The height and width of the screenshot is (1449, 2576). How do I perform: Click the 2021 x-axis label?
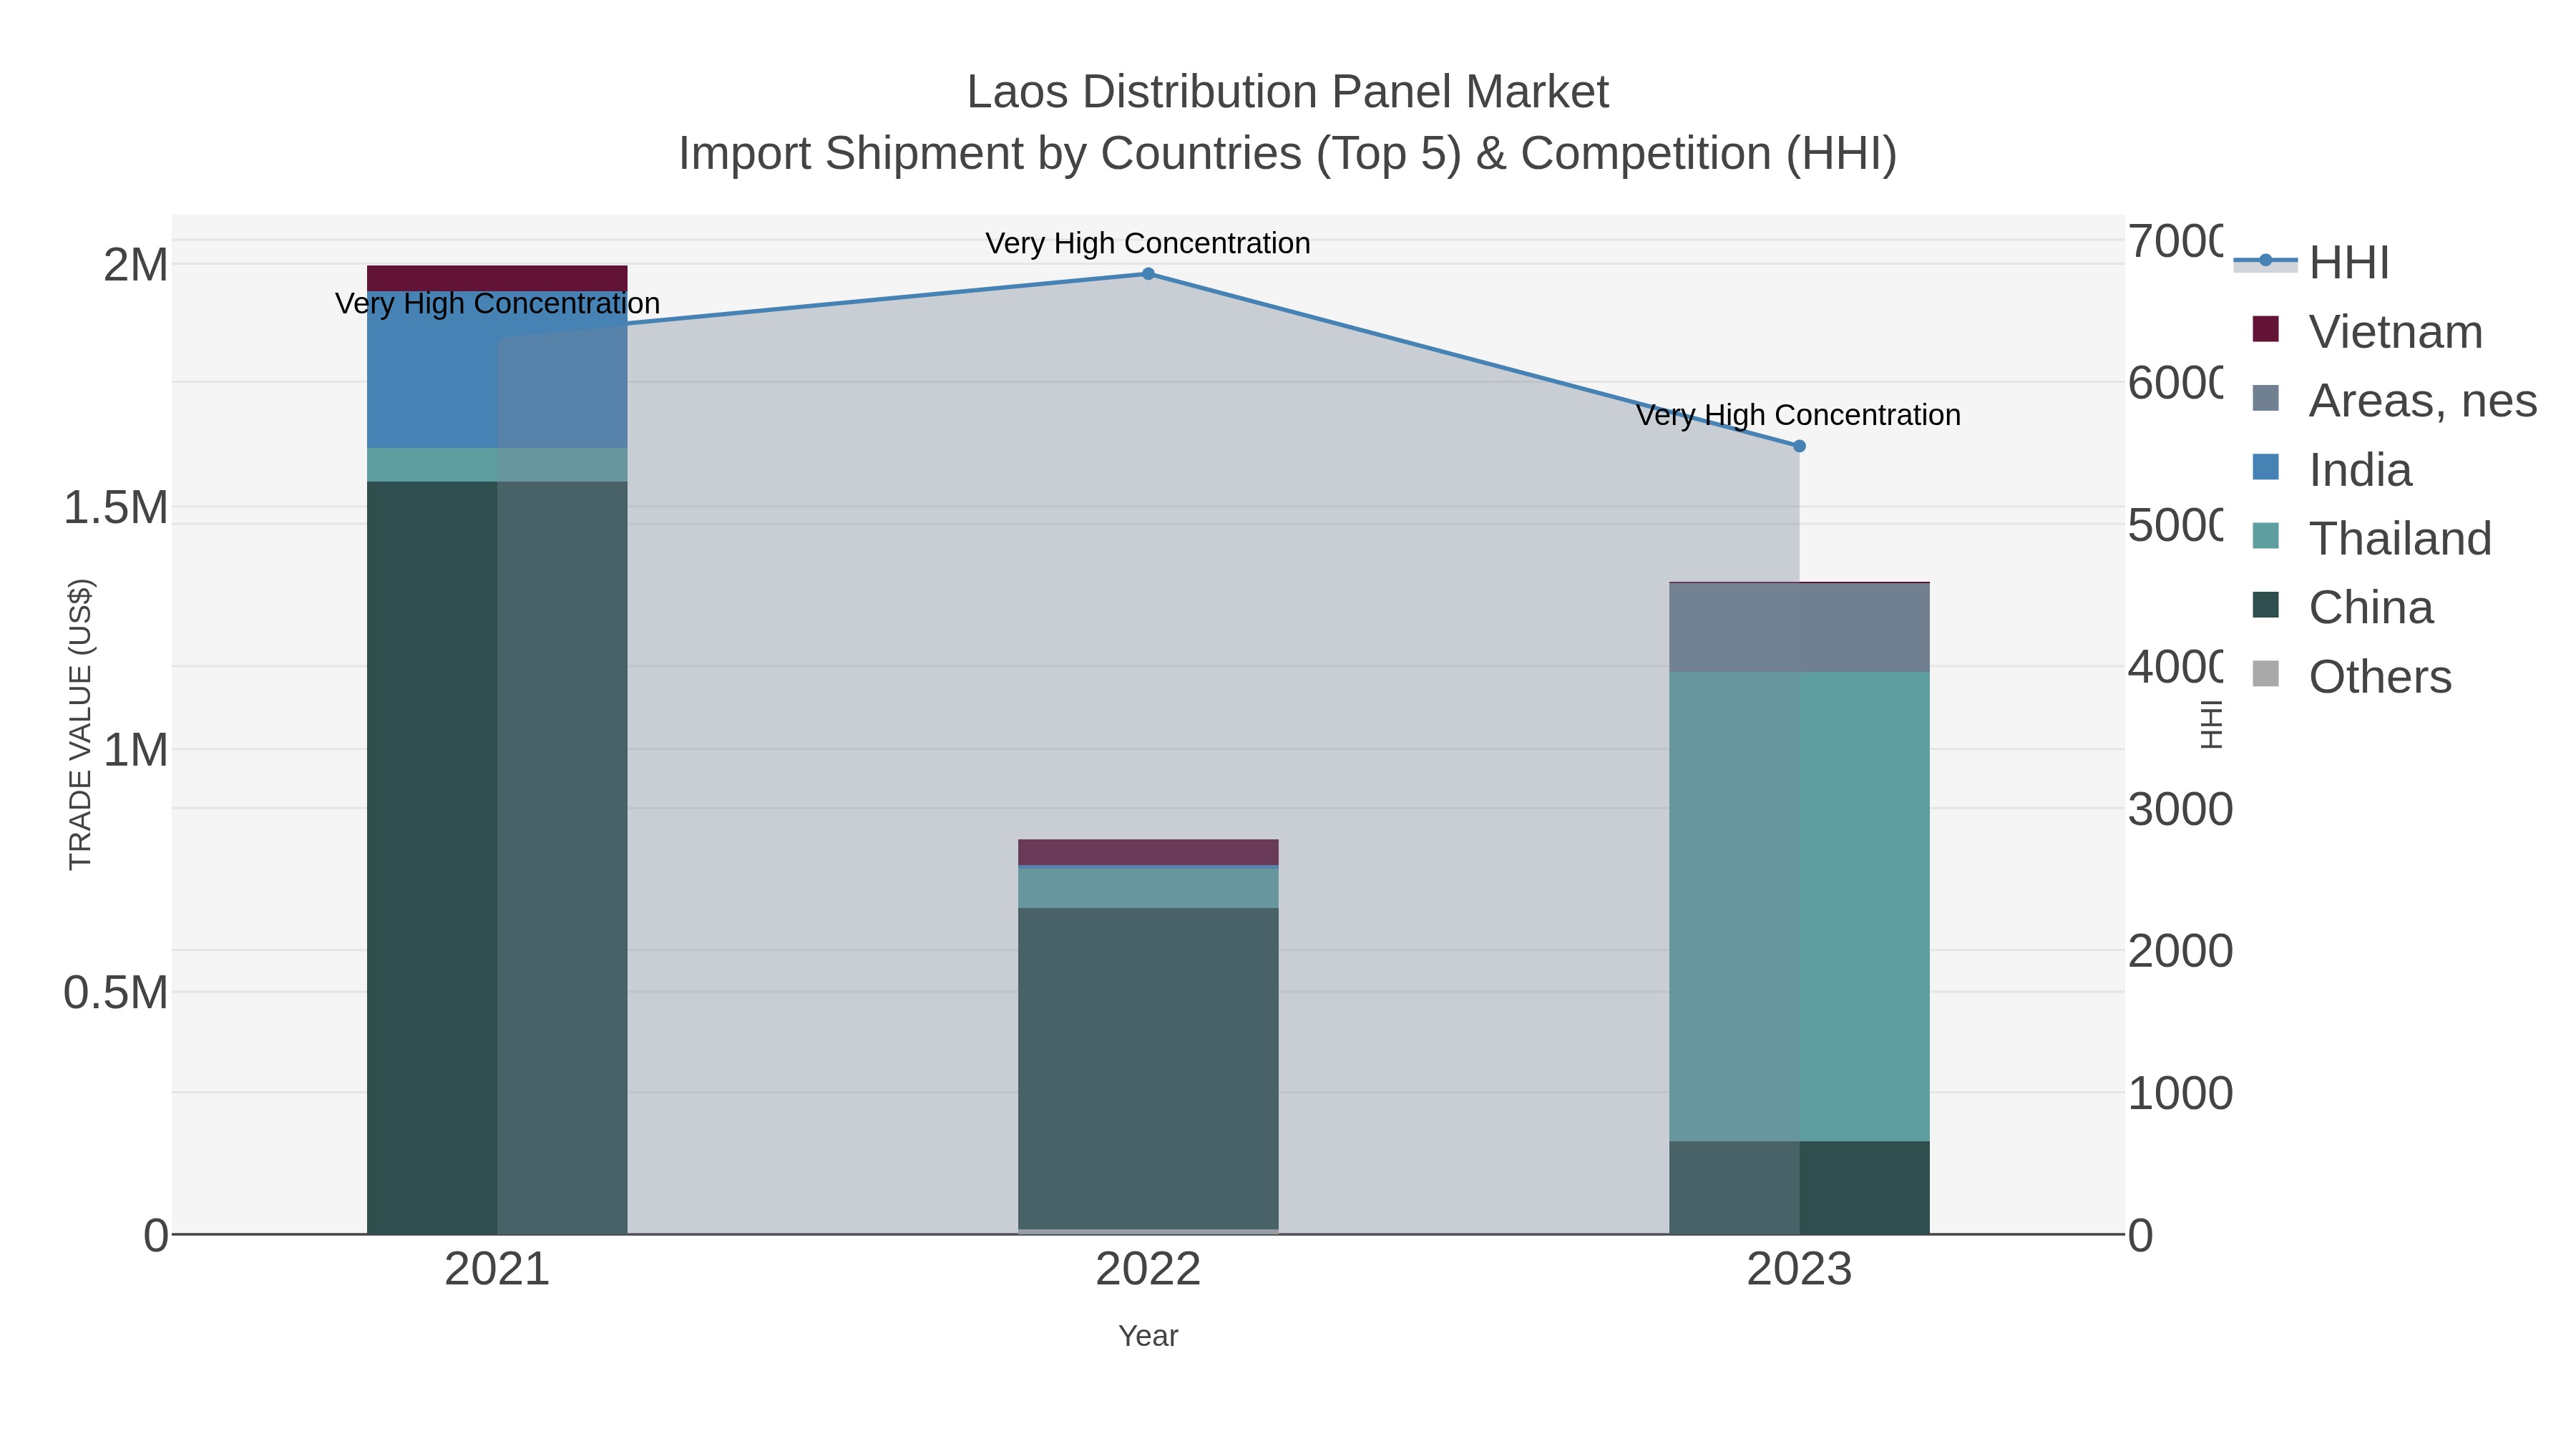497,1270
